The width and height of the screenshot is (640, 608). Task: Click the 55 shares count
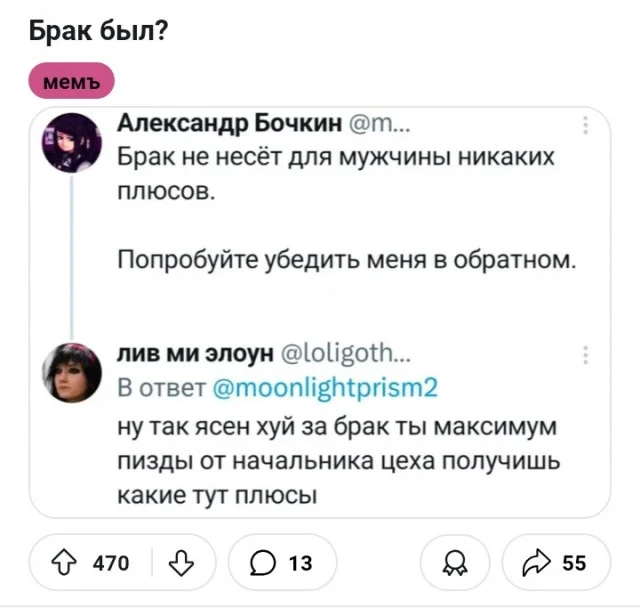[x=574, y=563]
